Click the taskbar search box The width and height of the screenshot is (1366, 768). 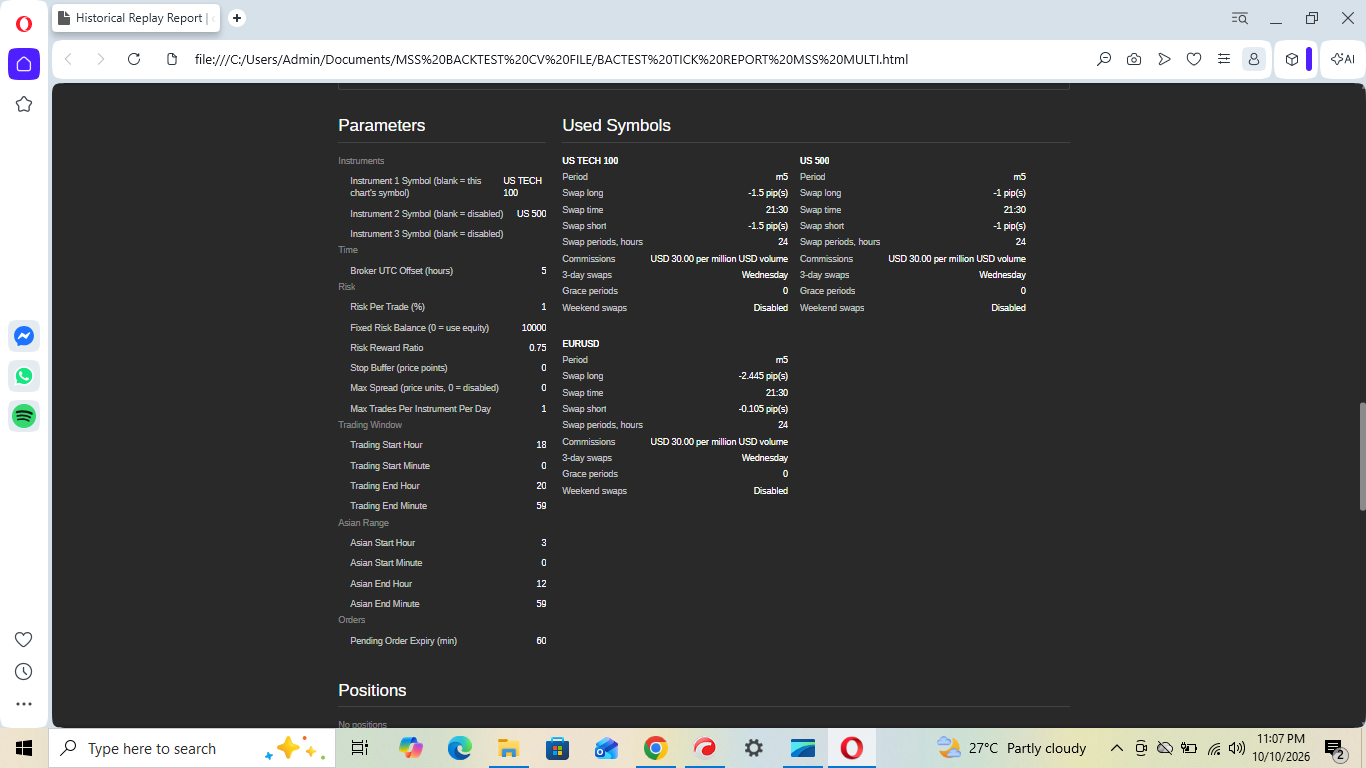coord(190,748)
